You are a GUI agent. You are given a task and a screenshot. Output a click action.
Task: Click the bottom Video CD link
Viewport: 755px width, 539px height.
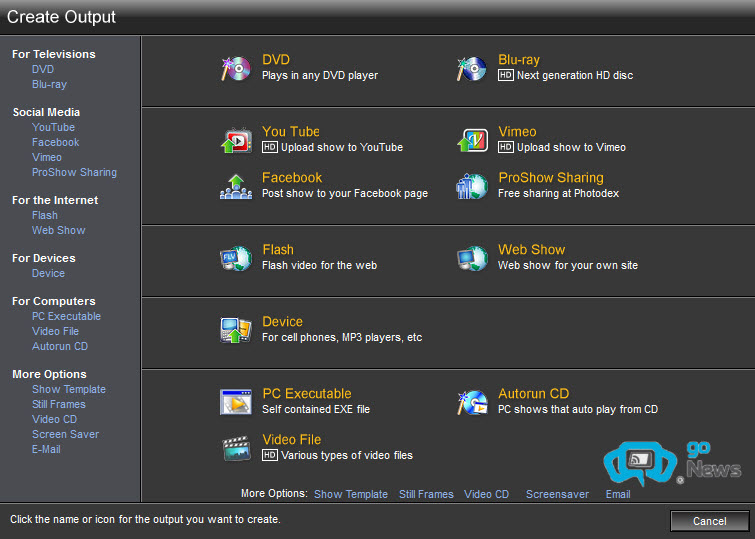486,494
